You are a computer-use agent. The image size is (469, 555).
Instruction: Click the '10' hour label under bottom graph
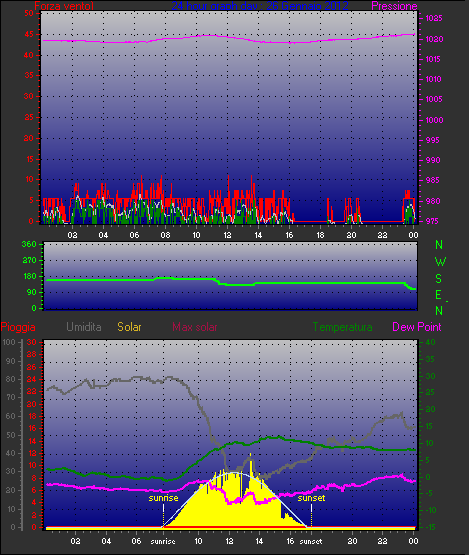click(198, 541)
